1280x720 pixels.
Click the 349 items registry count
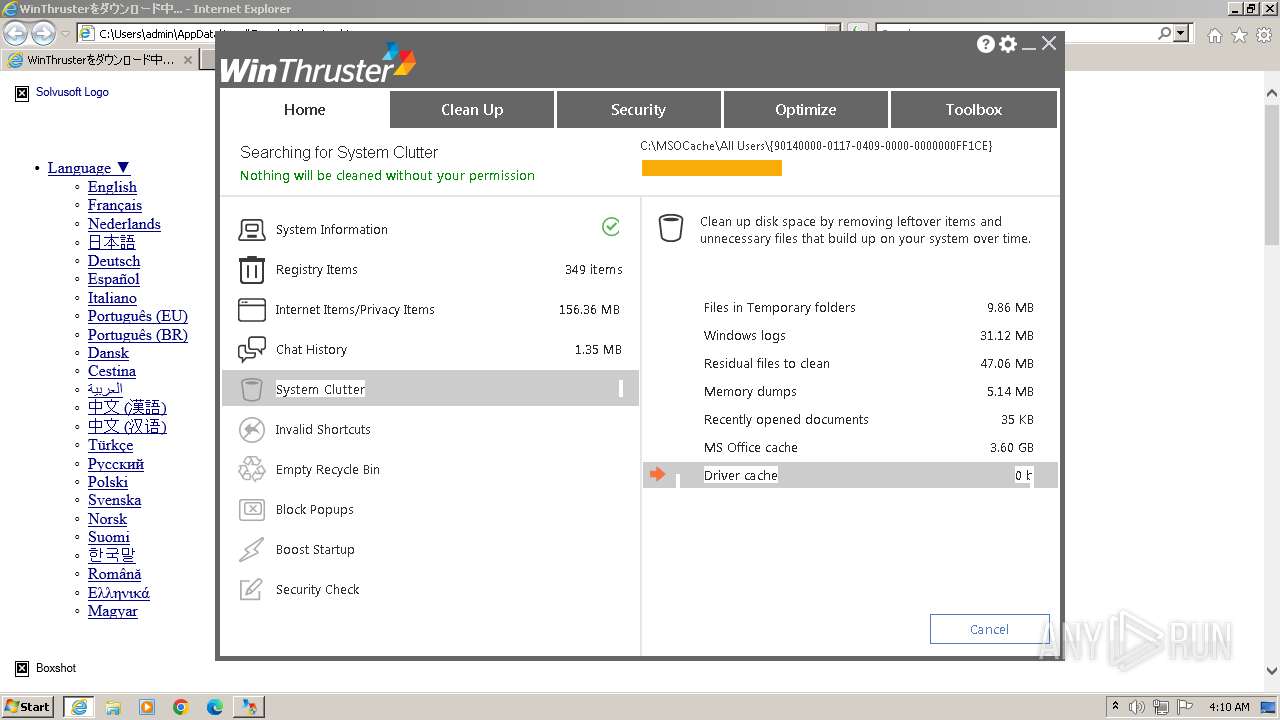[x=593, y=270]
